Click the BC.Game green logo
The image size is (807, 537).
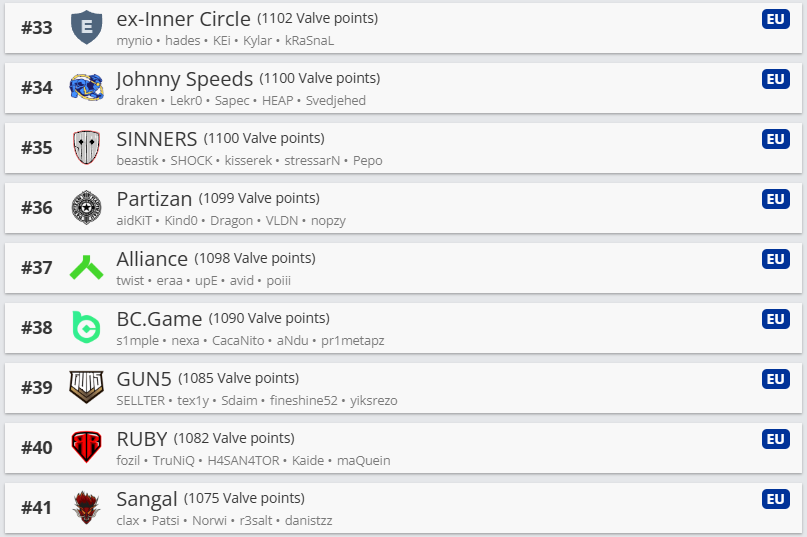tap(87, 328)
